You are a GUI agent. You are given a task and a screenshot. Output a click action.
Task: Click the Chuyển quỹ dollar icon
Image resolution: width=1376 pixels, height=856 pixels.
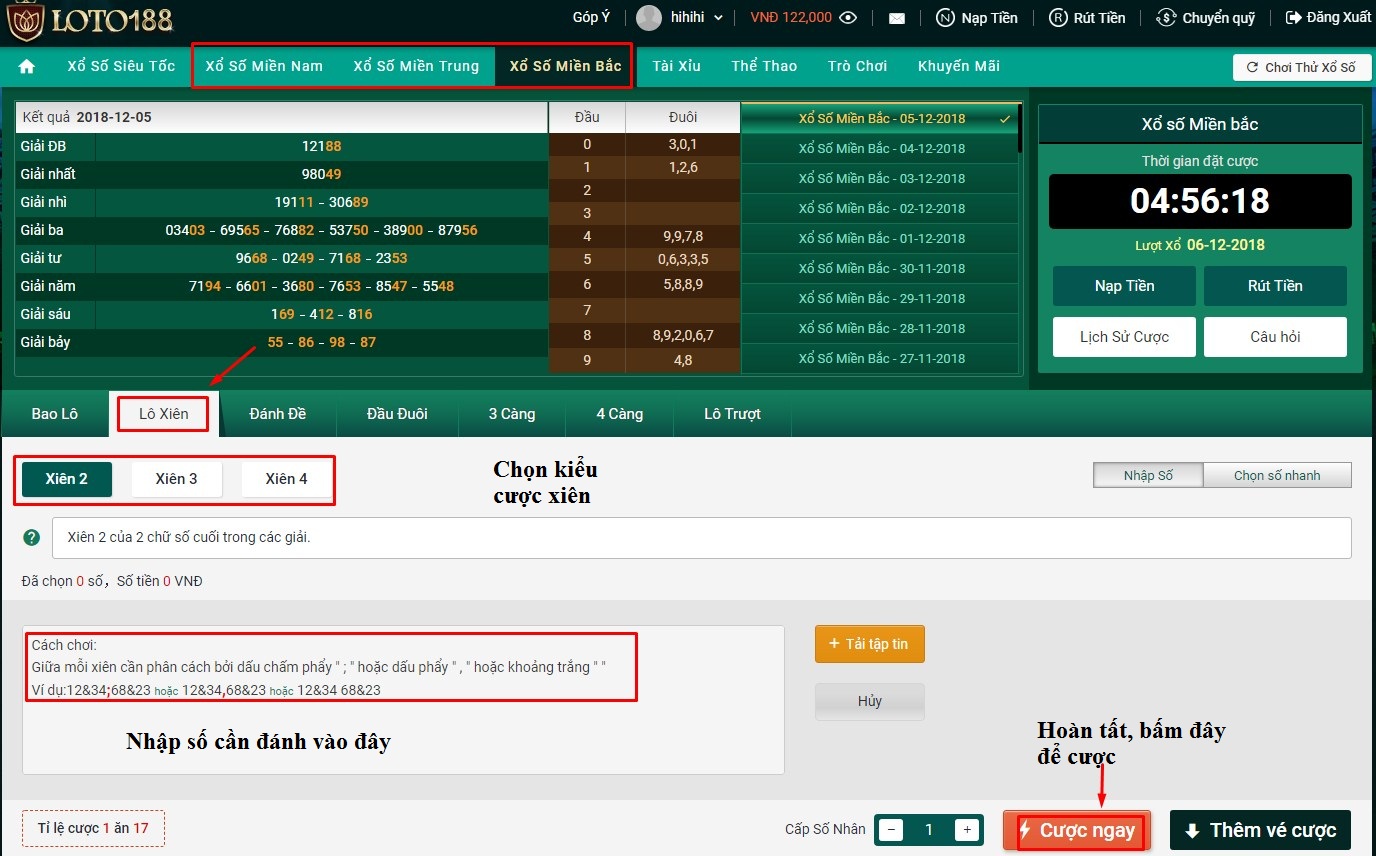(1166, 18)
